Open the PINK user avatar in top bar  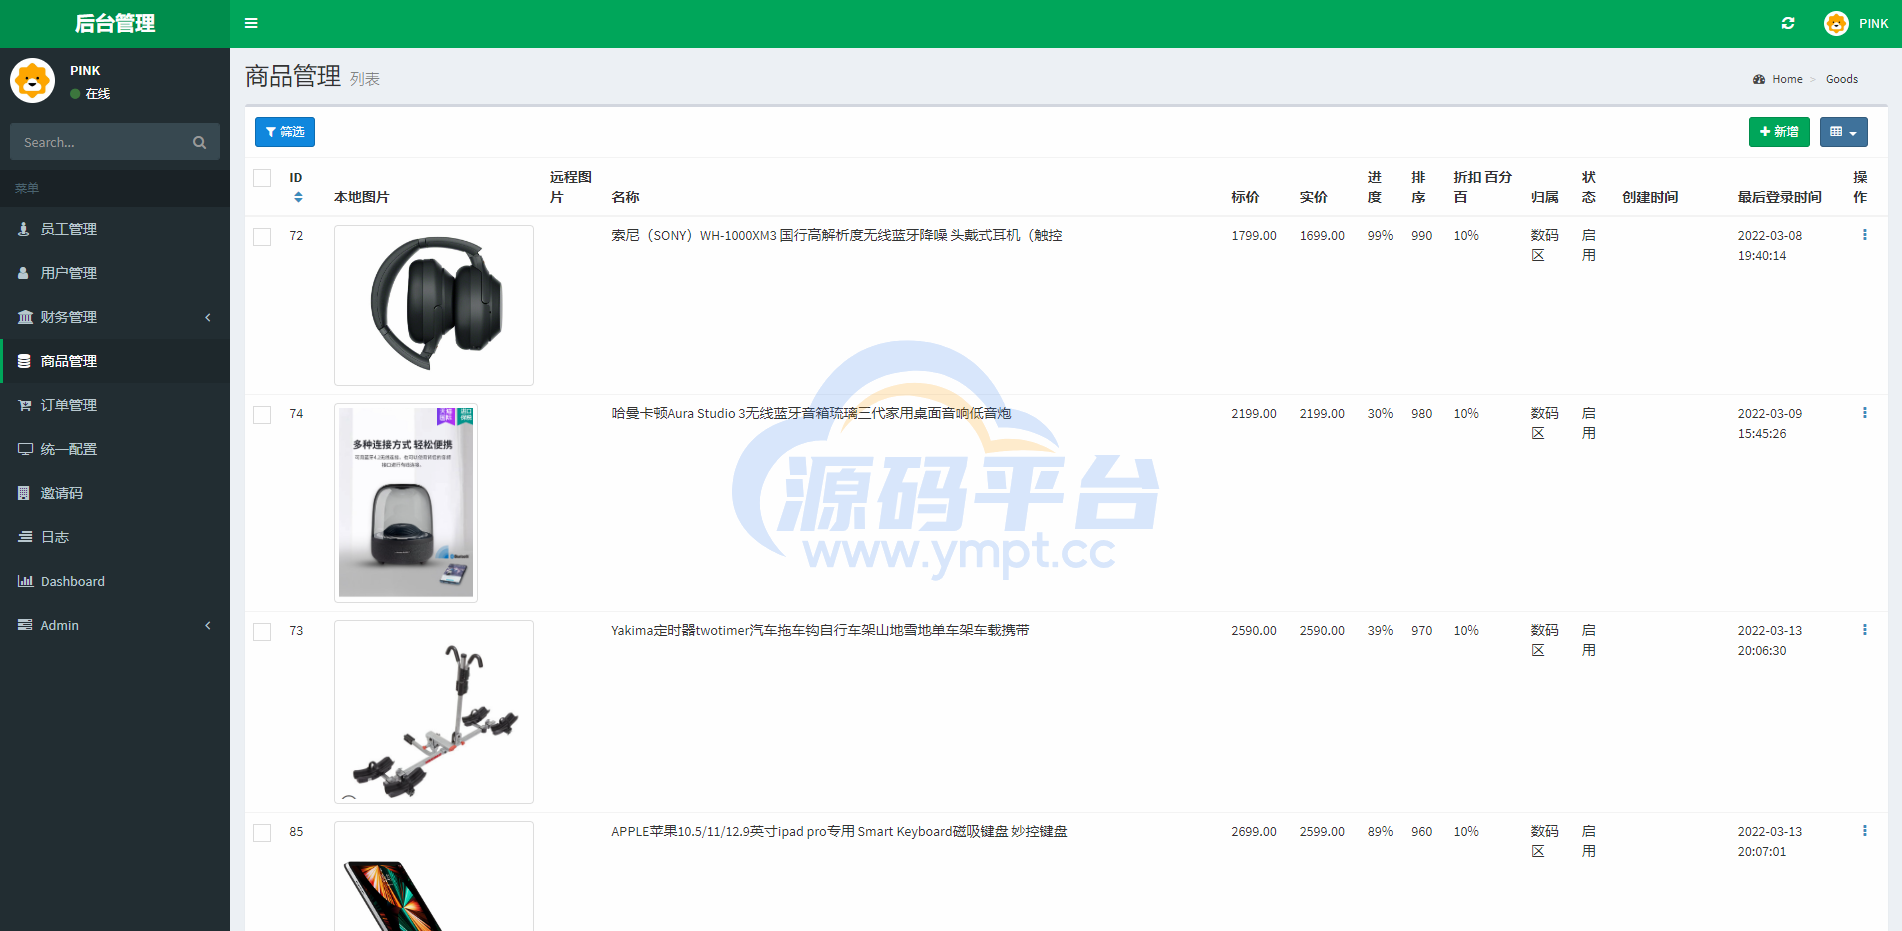(1836, 23)
